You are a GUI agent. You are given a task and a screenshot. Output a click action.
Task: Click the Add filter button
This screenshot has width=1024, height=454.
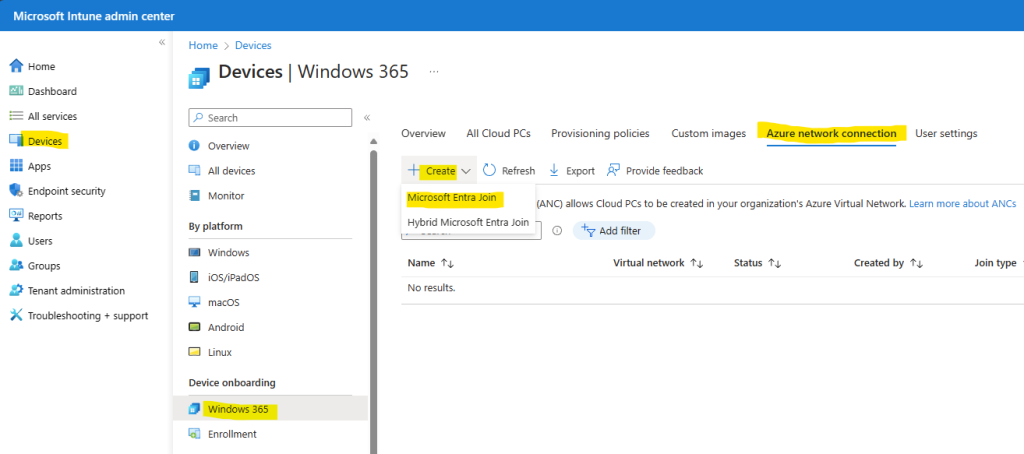click(x=614, y=231)
